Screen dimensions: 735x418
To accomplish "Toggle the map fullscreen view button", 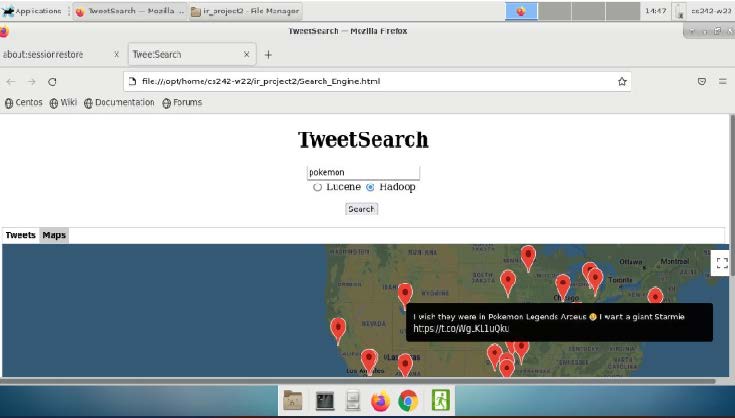I will pos(722,263).
